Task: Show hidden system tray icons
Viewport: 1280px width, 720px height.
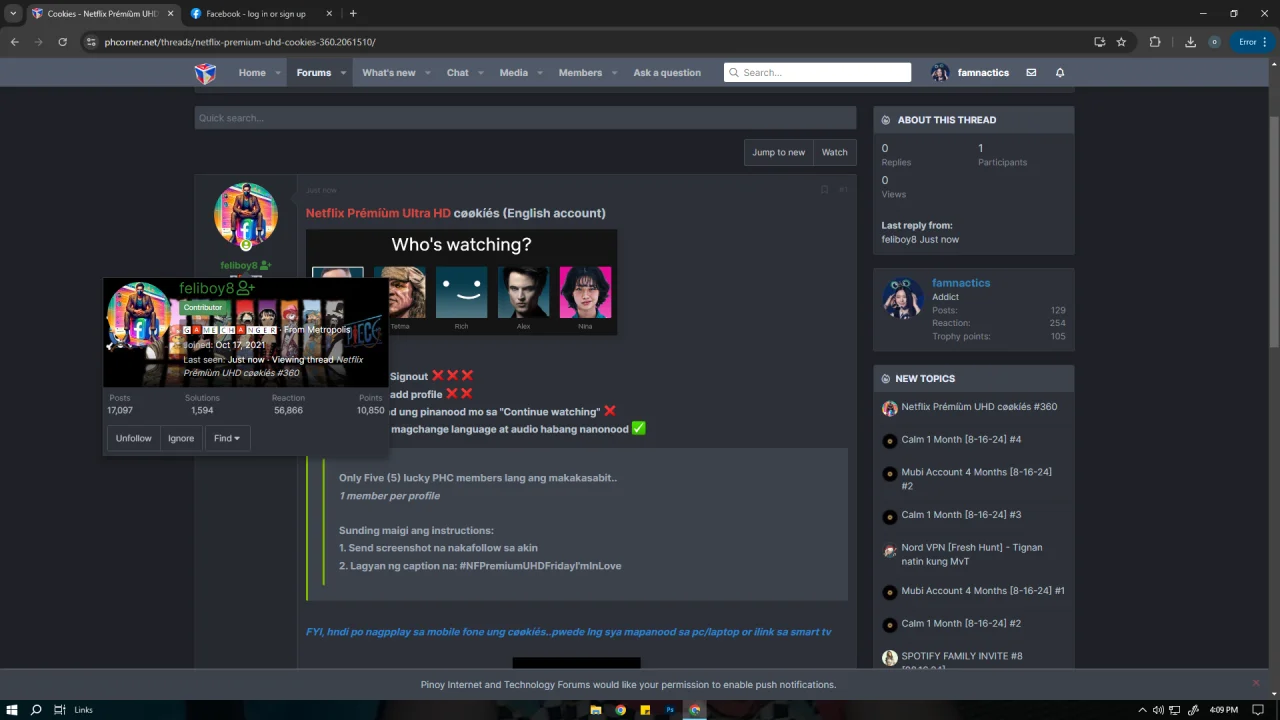Action: point(1141,710)
